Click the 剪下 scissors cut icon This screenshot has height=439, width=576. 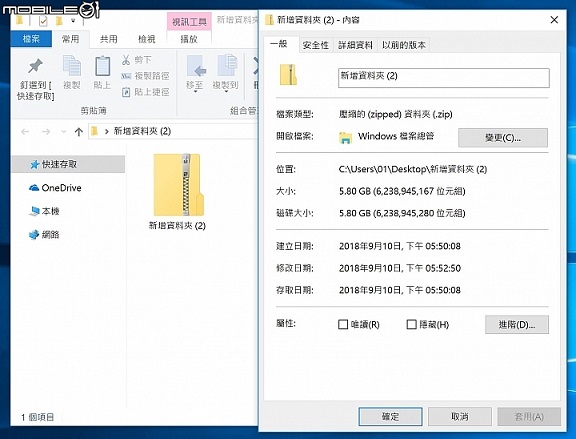[126, 60]
